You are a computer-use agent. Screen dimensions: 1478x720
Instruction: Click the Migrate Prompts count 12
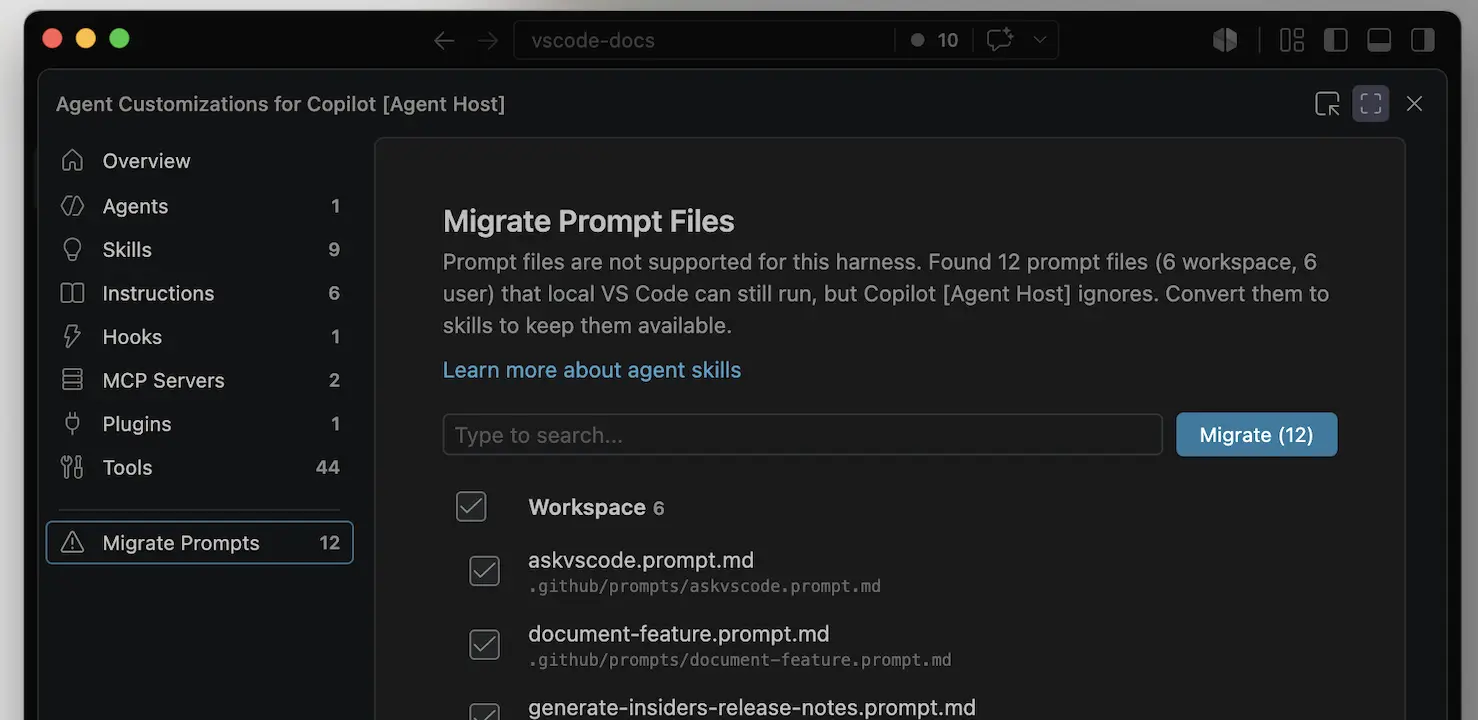coord(330,542)
